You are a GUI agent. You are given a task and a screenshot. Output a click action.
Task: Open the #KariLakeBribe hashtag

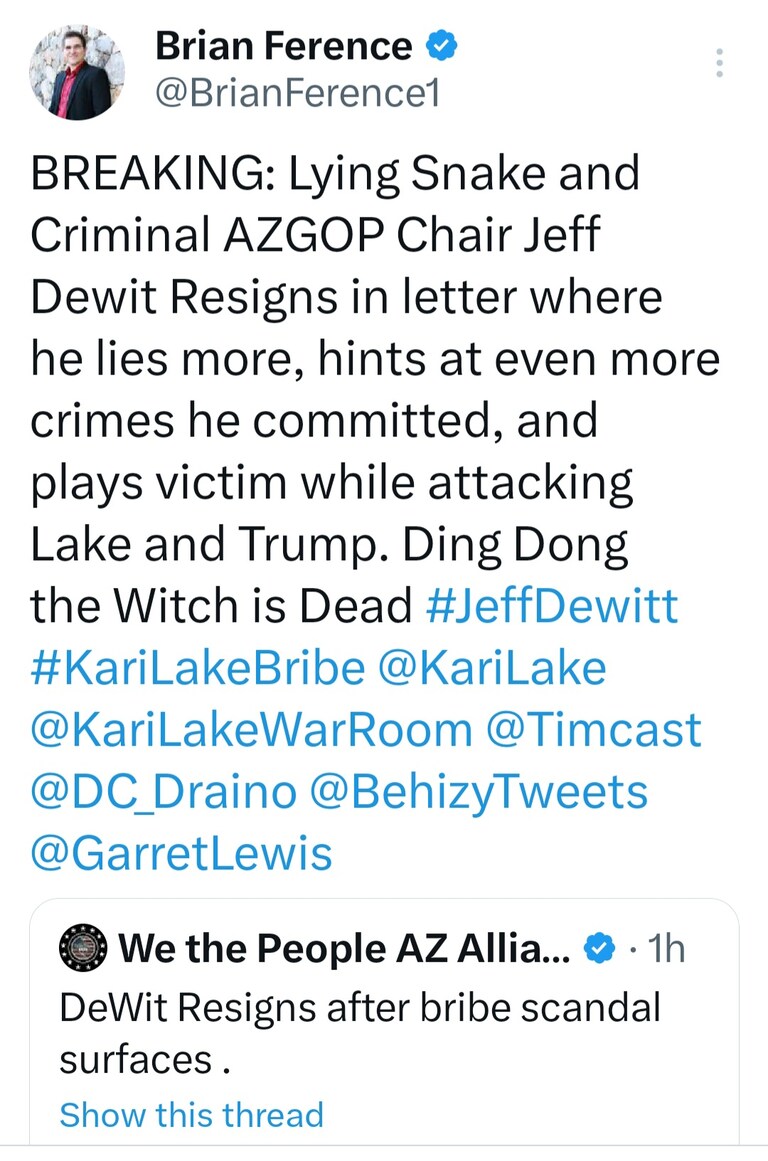(x=198, y=668)
